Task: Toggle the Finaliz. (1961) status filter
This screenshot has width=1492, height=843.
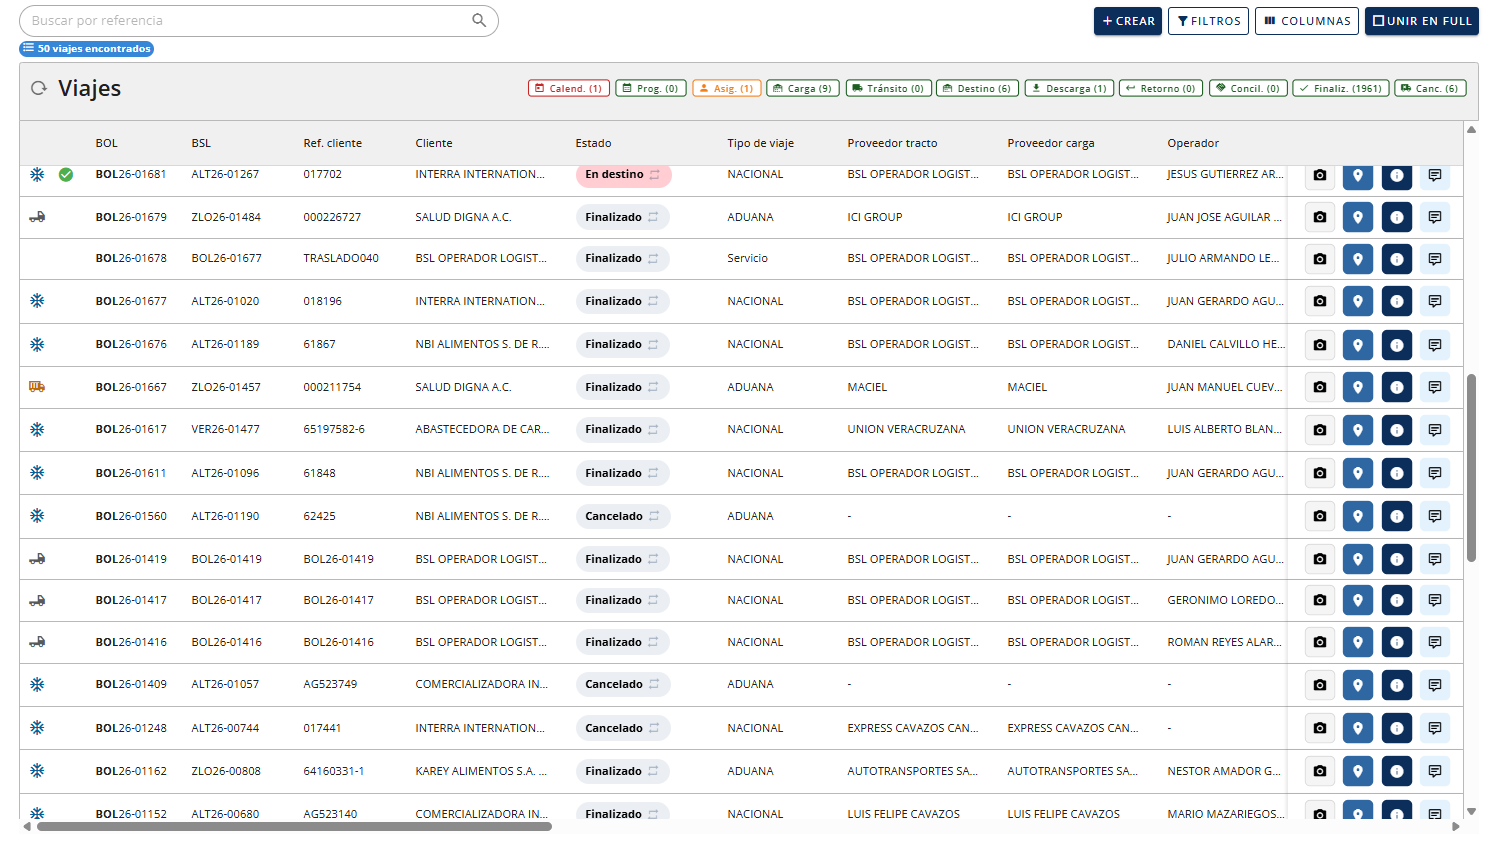Action: click(x=1340, y=88)
